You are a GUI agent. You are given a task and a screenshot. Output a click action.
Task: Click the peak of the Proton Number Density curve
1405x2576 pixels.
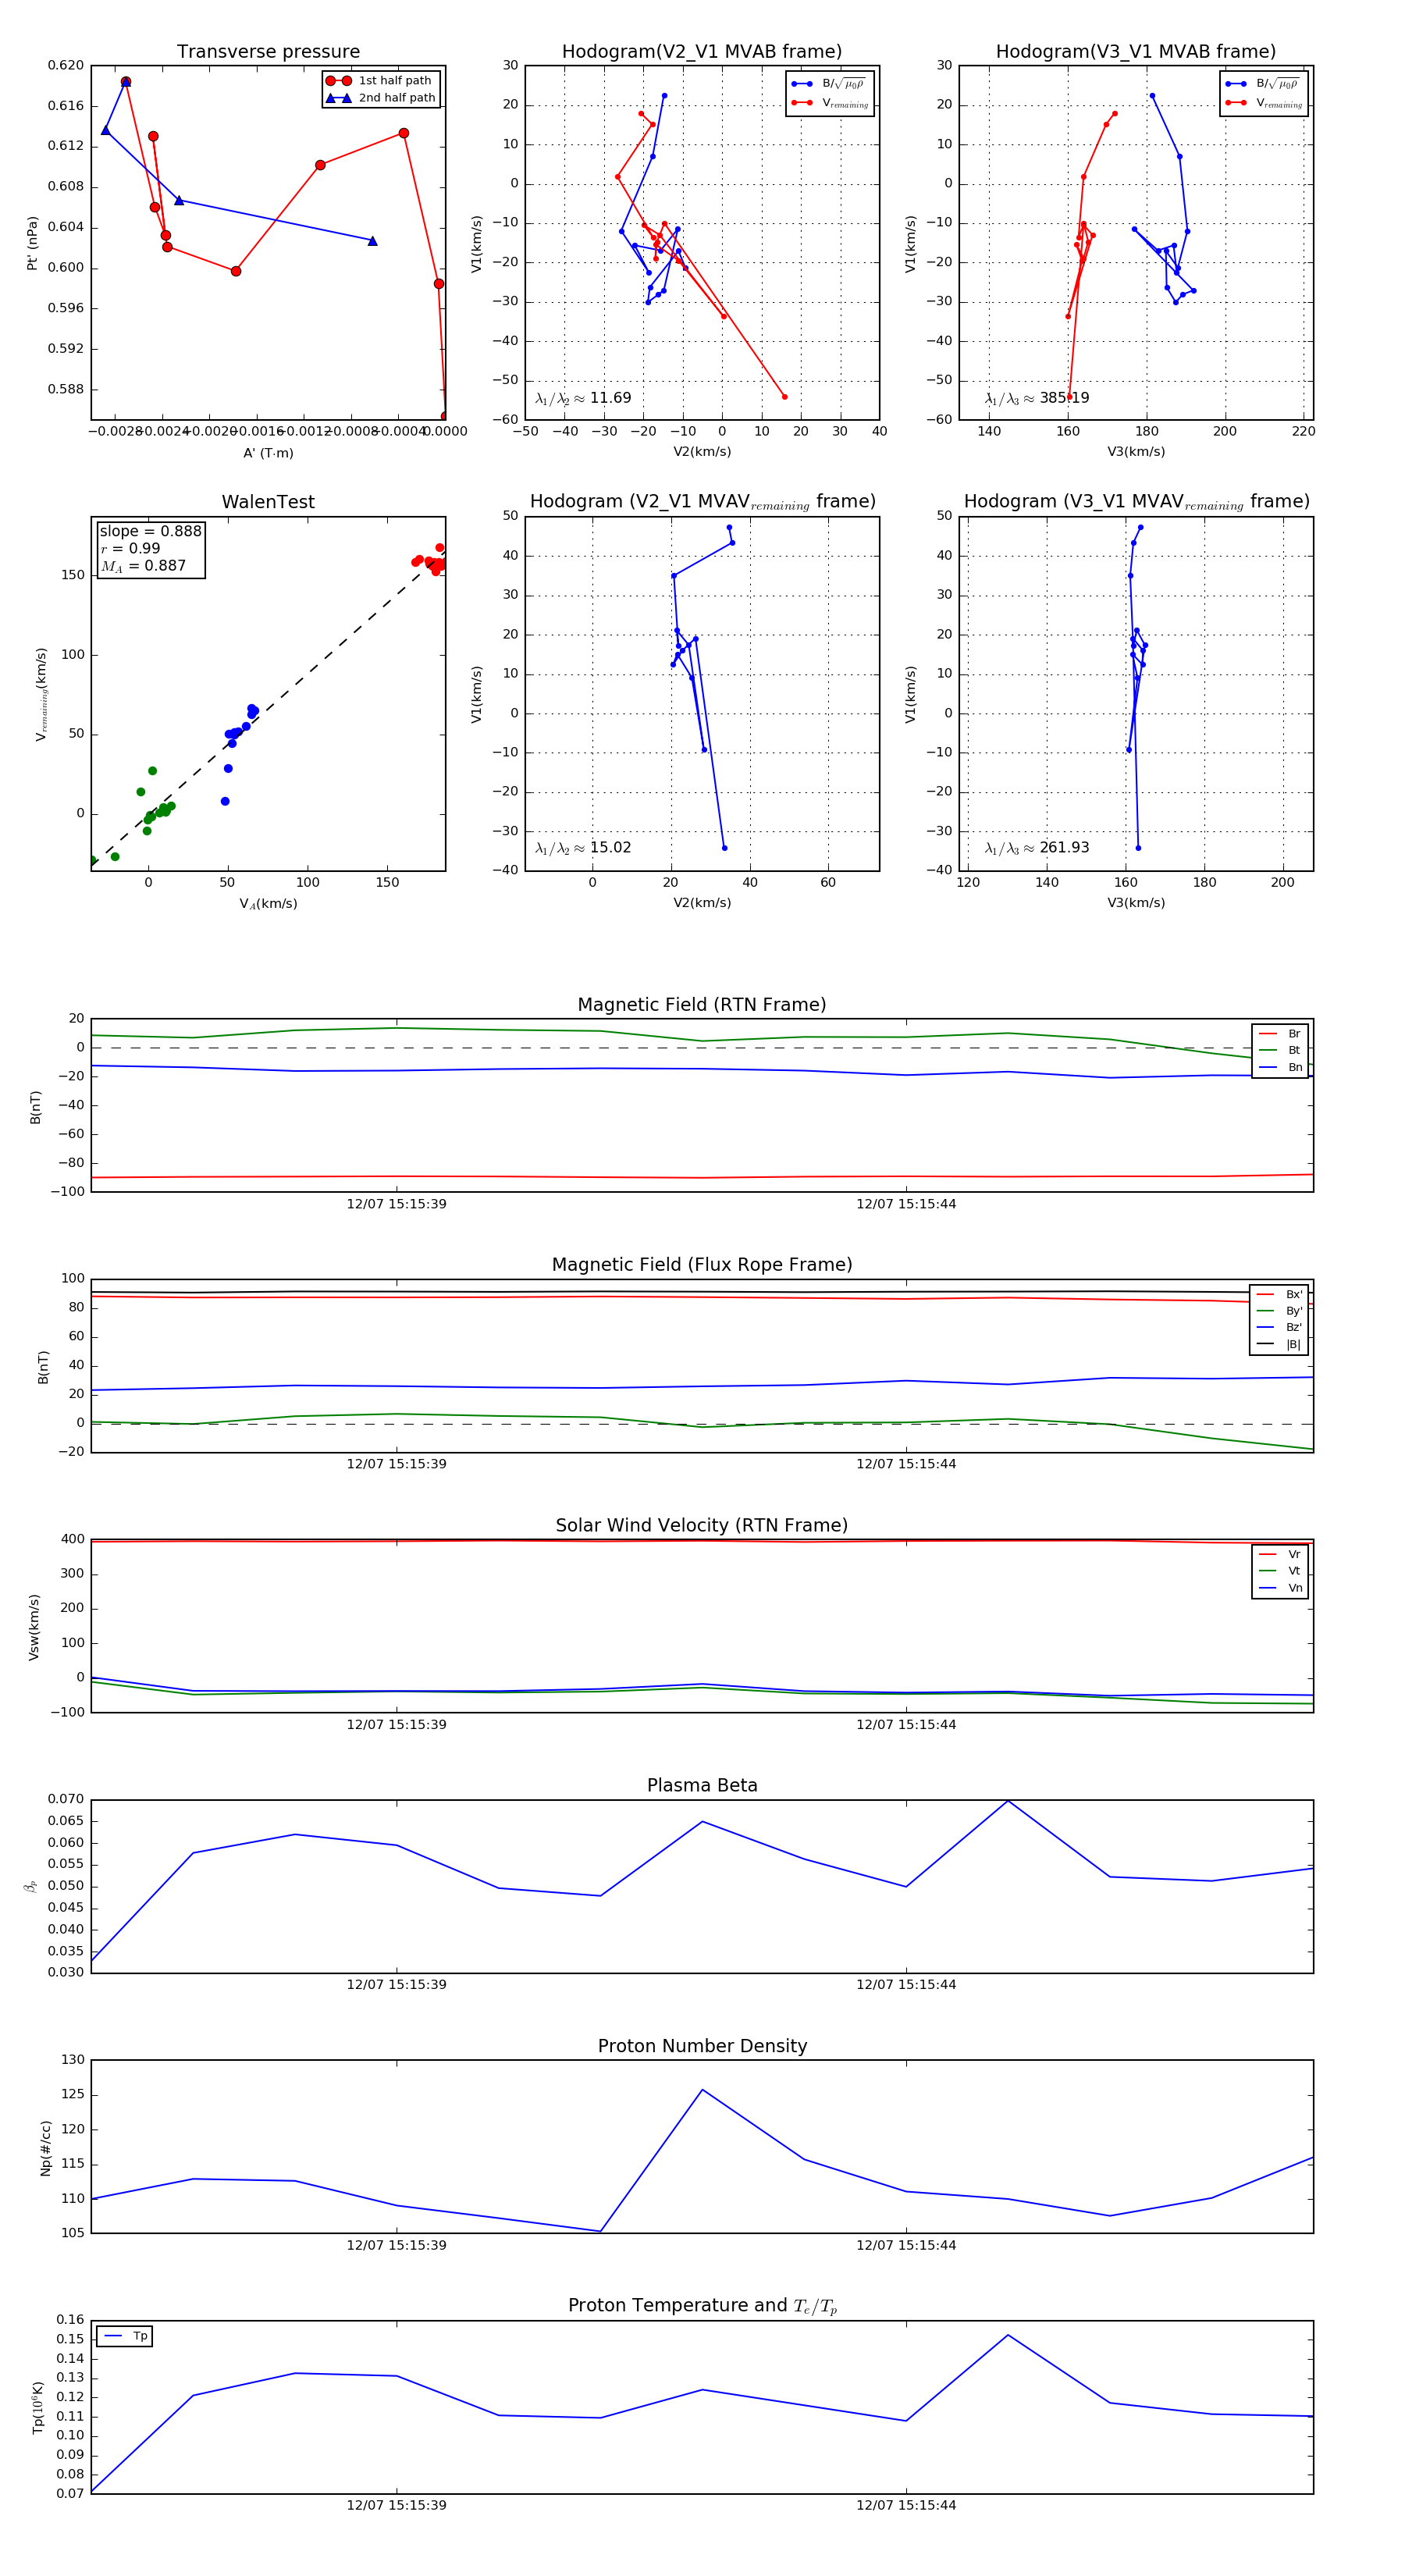point(702,2089)
